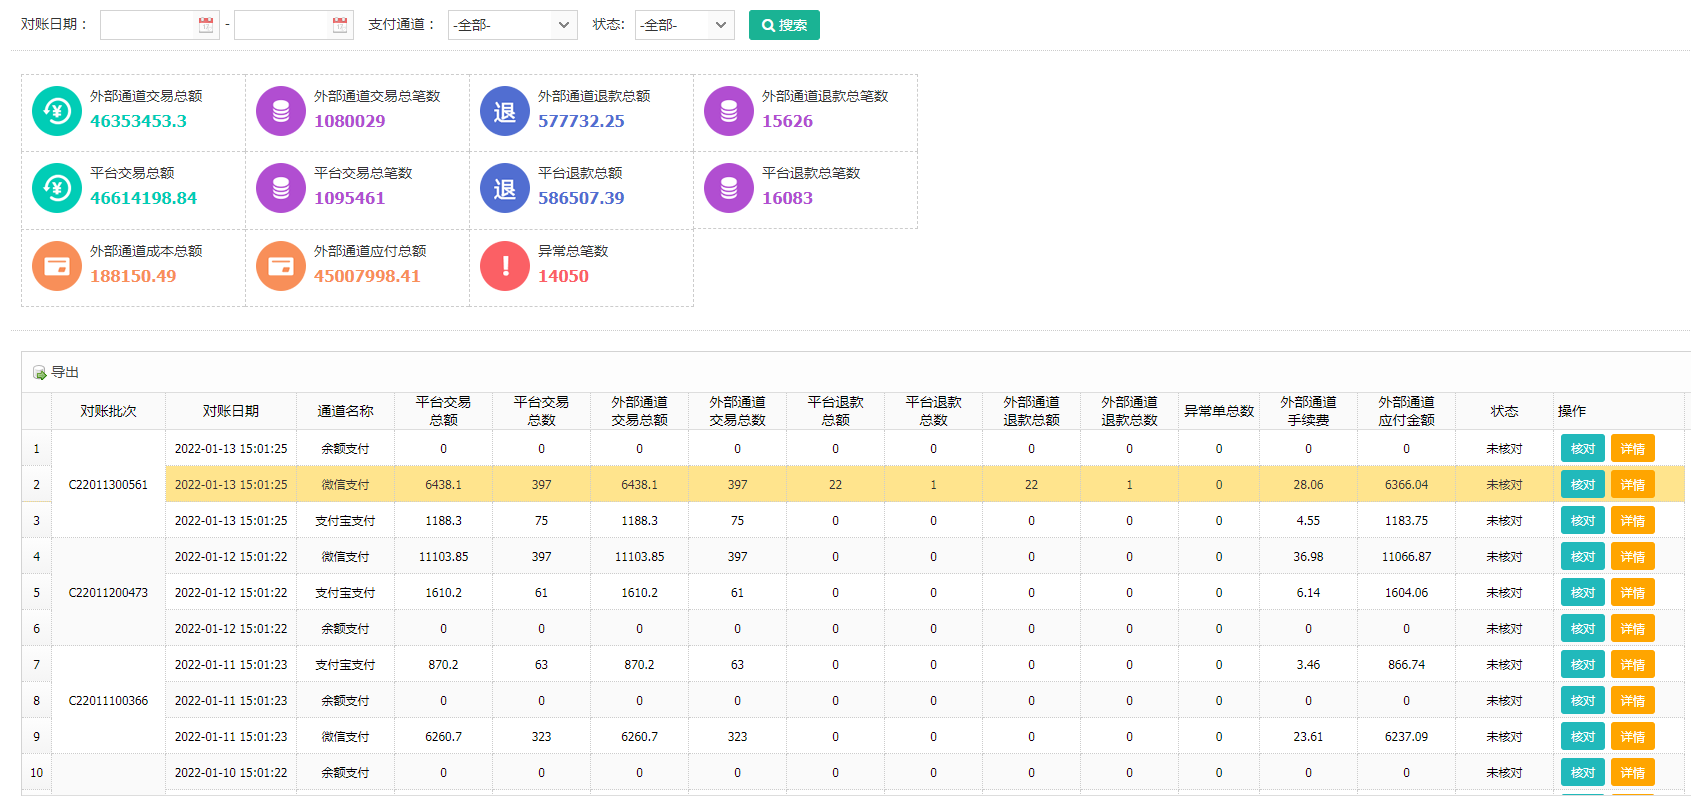Screen dimensions: 1691x796
Task: Click the 外部通道退款总笔数 purple coin icon
Action: point(729,111)
